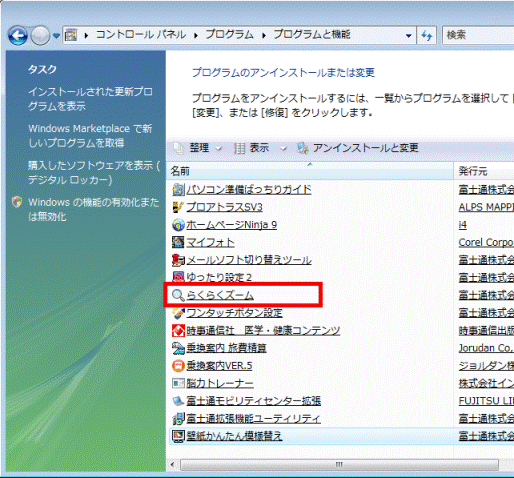Select 富士通拡張機能ユーティリティ in the list
The width and height of the screenshot is (514, 478).
(x=253, y=419)
